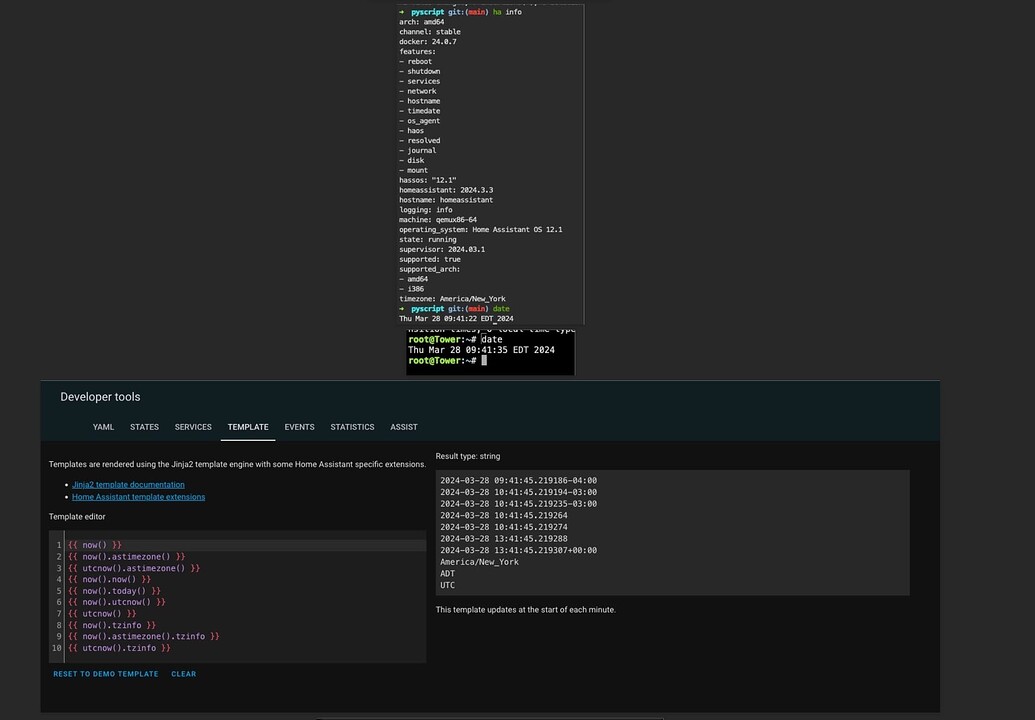This screenshot has width=1035, height=720.
Task: Place cursor on line 1 with now()
Action: pyautogui.click(x=95, y=544)
